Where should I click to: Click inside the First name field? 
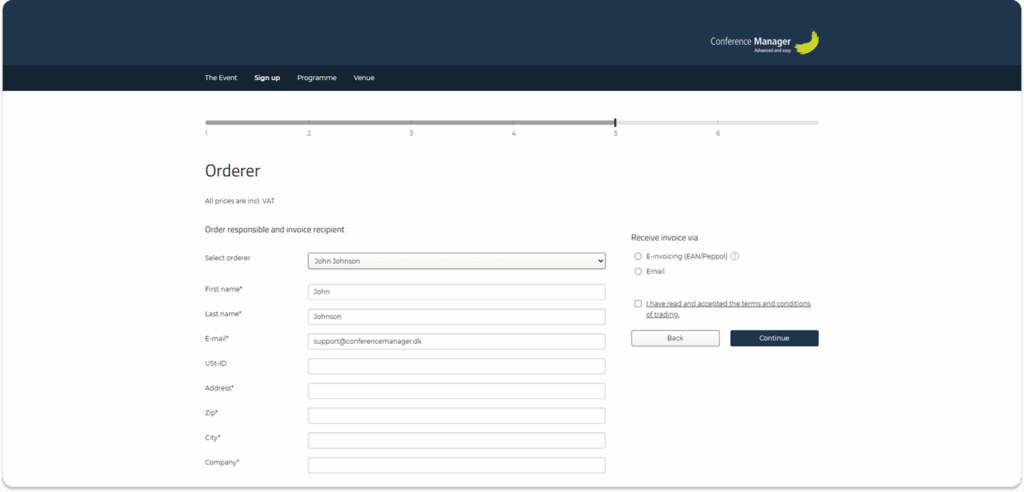[x=456, y=292]
